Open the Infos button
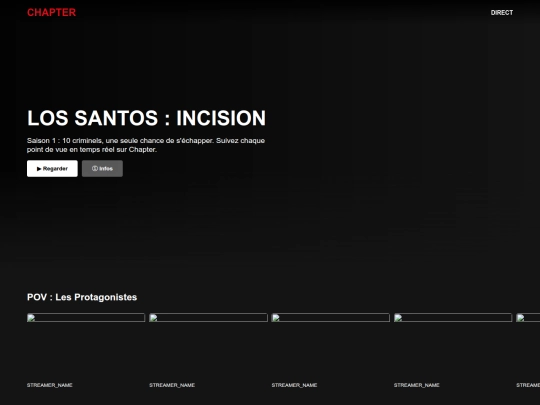This screenshot has width=540, height=405. click(102, 168)
